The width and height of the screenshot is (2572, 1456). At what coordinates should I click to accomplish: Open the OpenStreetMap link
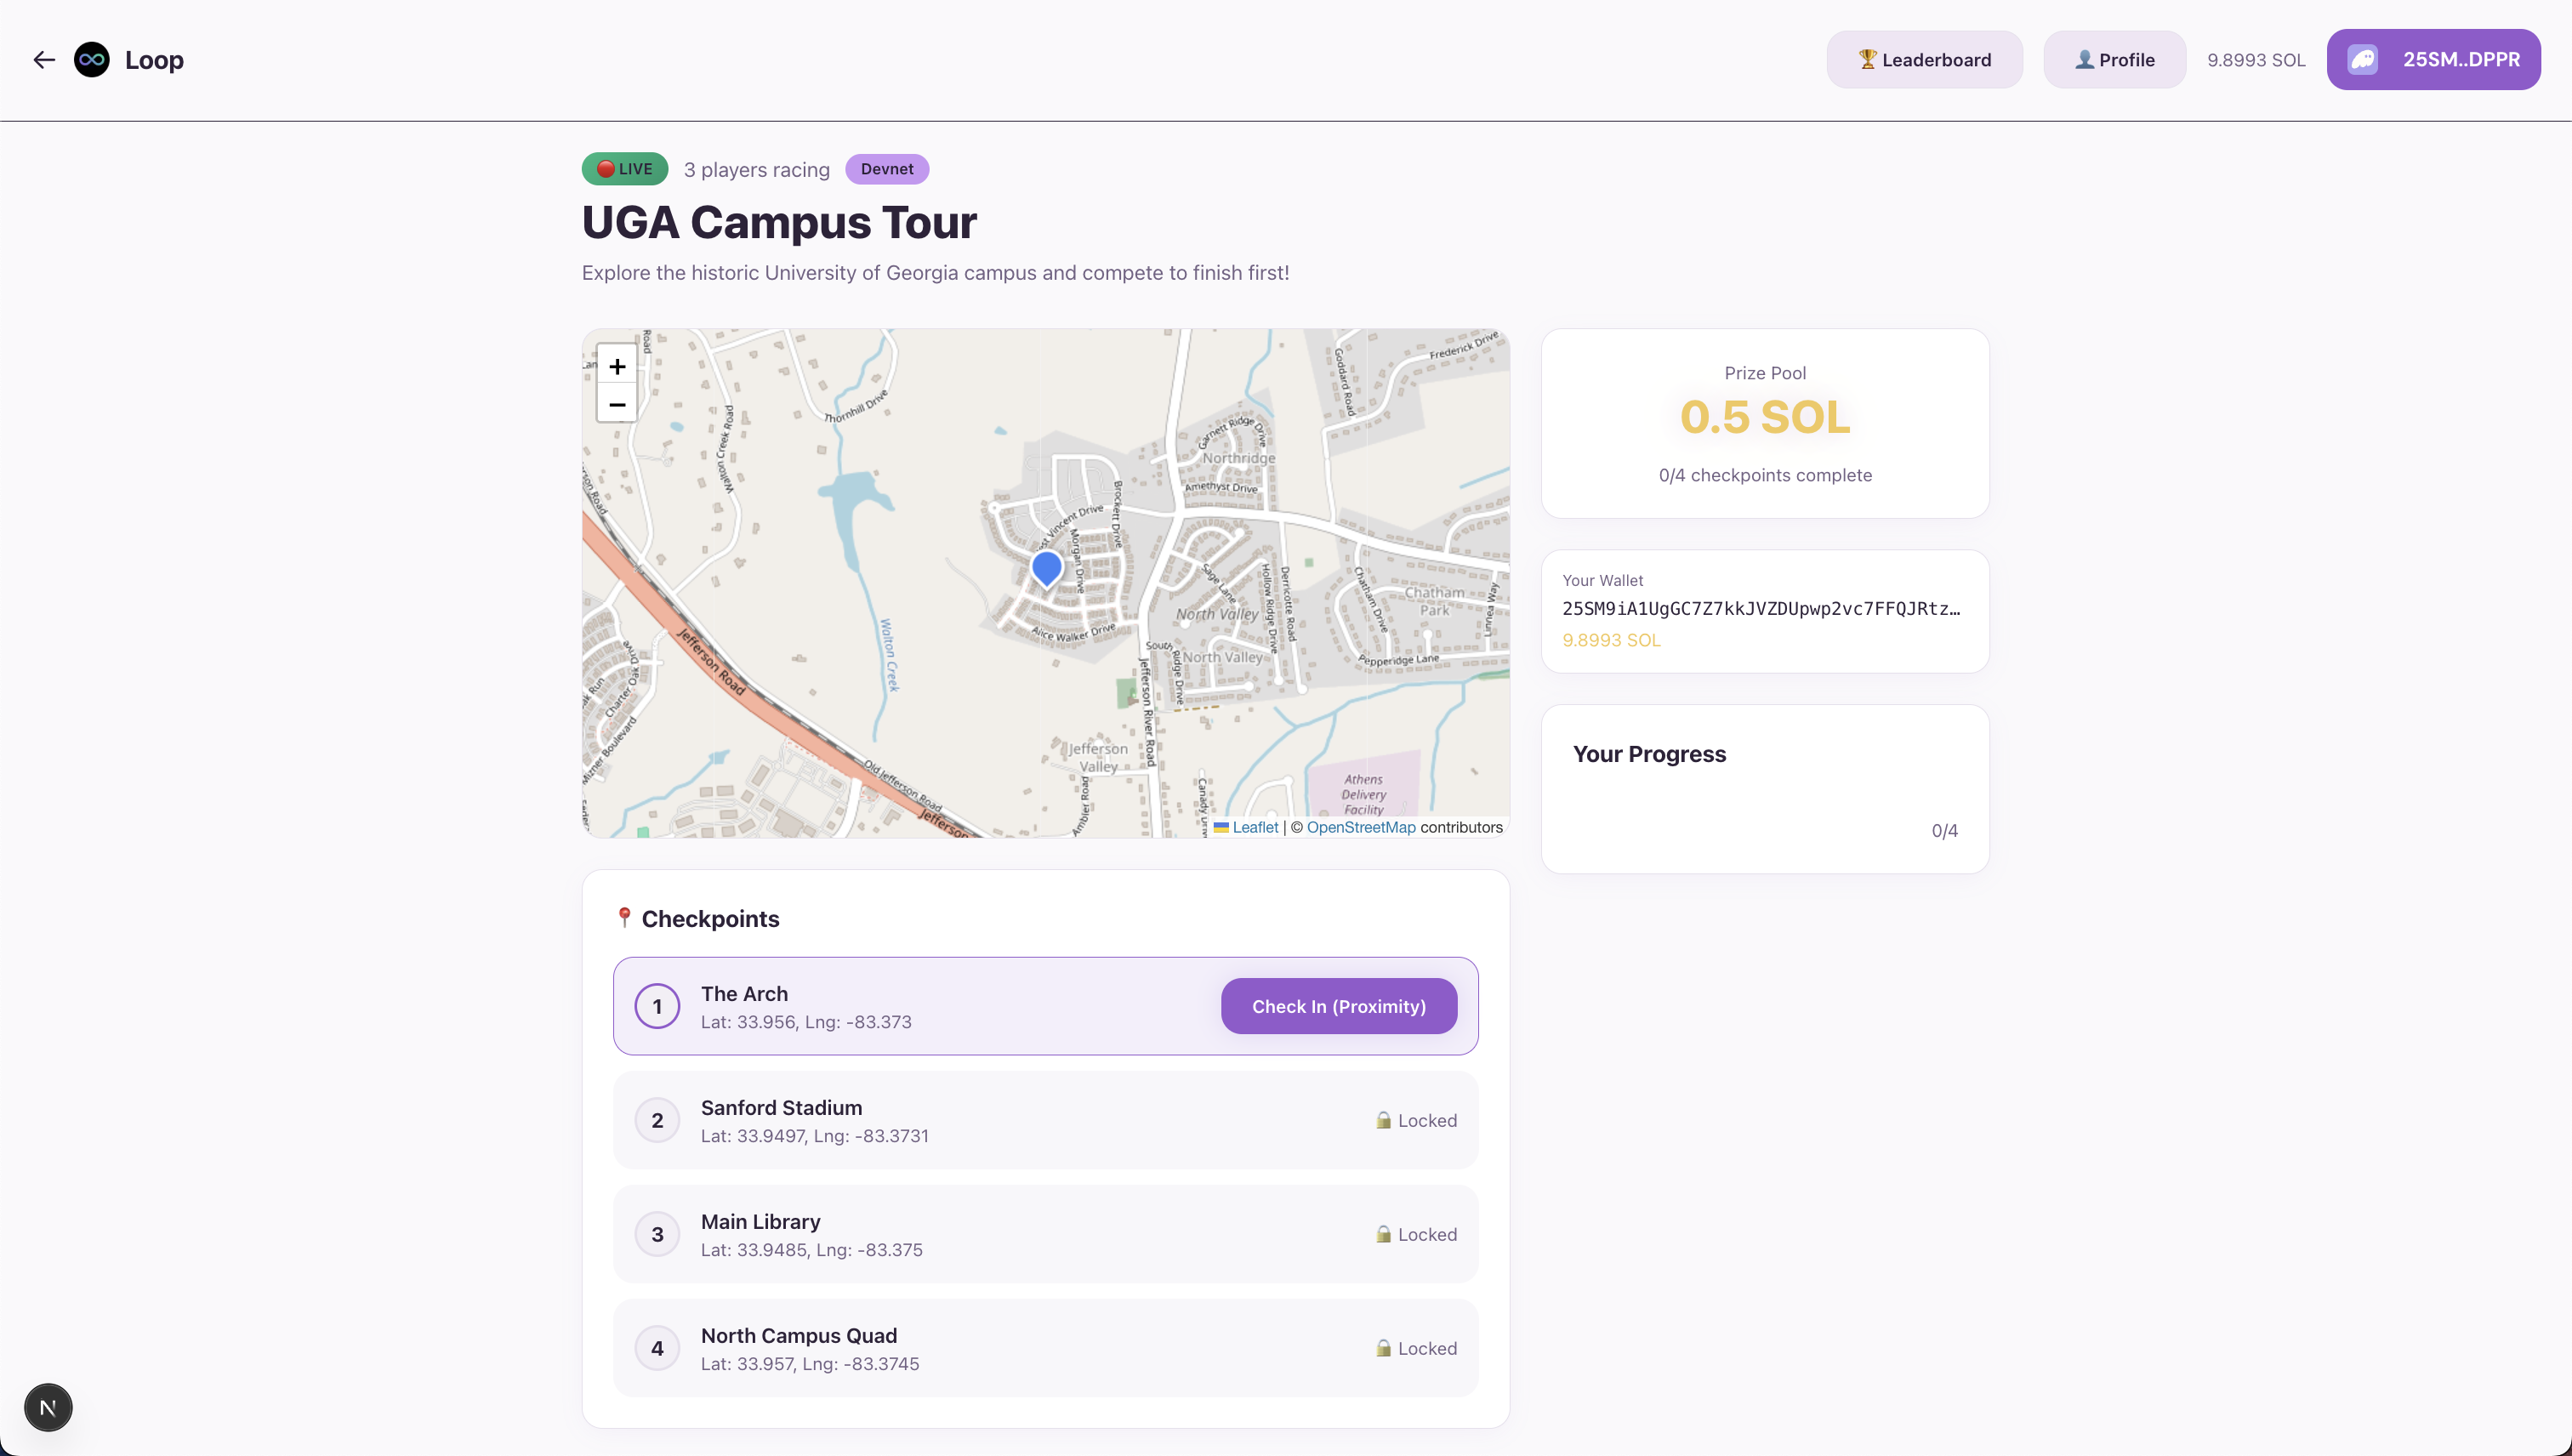[1360, 827]
